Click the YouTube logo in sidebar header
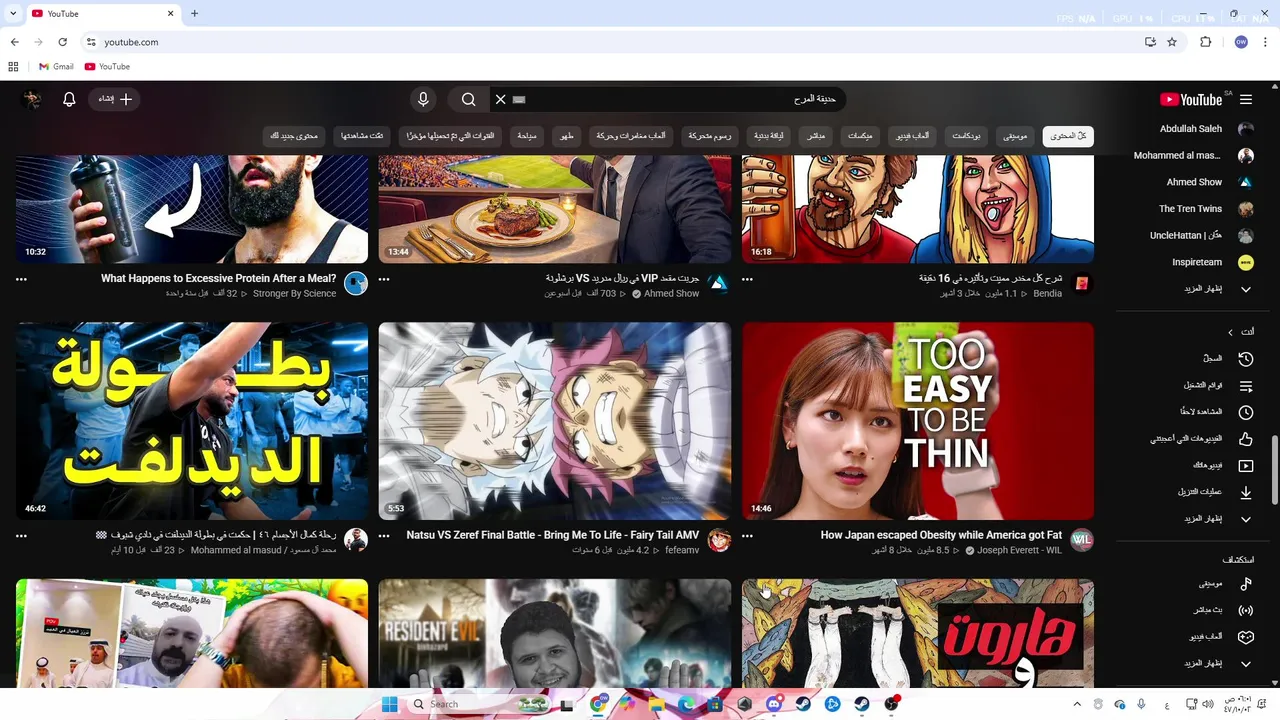Image resolution: width=1280 pixels, height=720 pixels. [1191, 99]
